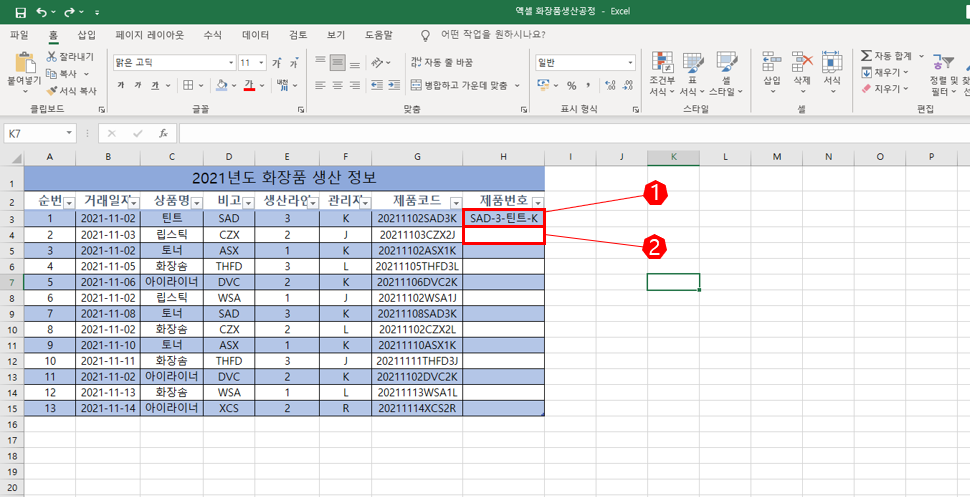Open Format as Table (표 서식)

(x=692, y=74)
